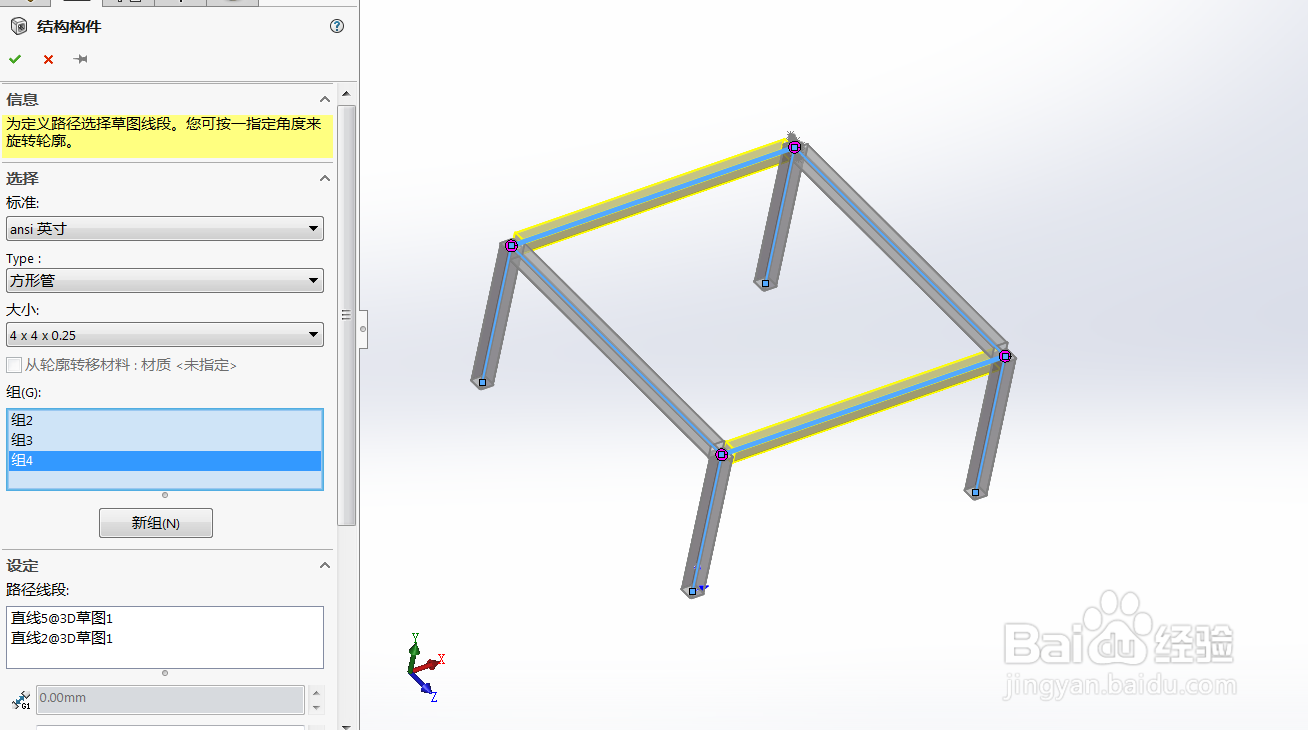The image size is (1308, 730).
Task: Select 组3 in the group list
Action: pos(165,440)
